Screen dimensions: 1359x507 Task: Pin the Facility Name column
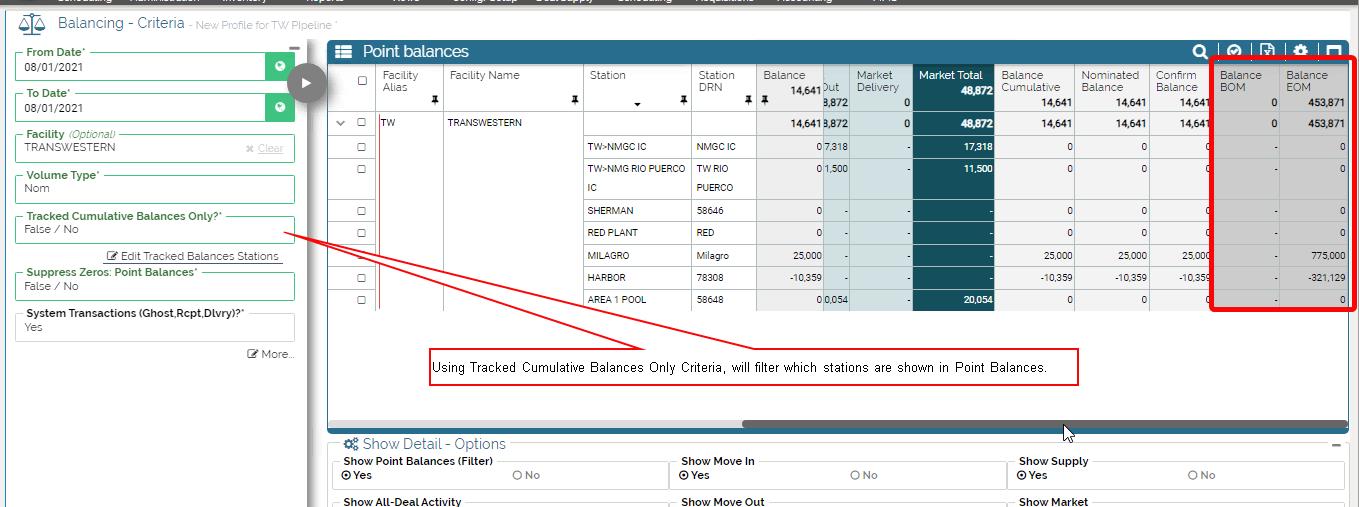pos(575,100)
